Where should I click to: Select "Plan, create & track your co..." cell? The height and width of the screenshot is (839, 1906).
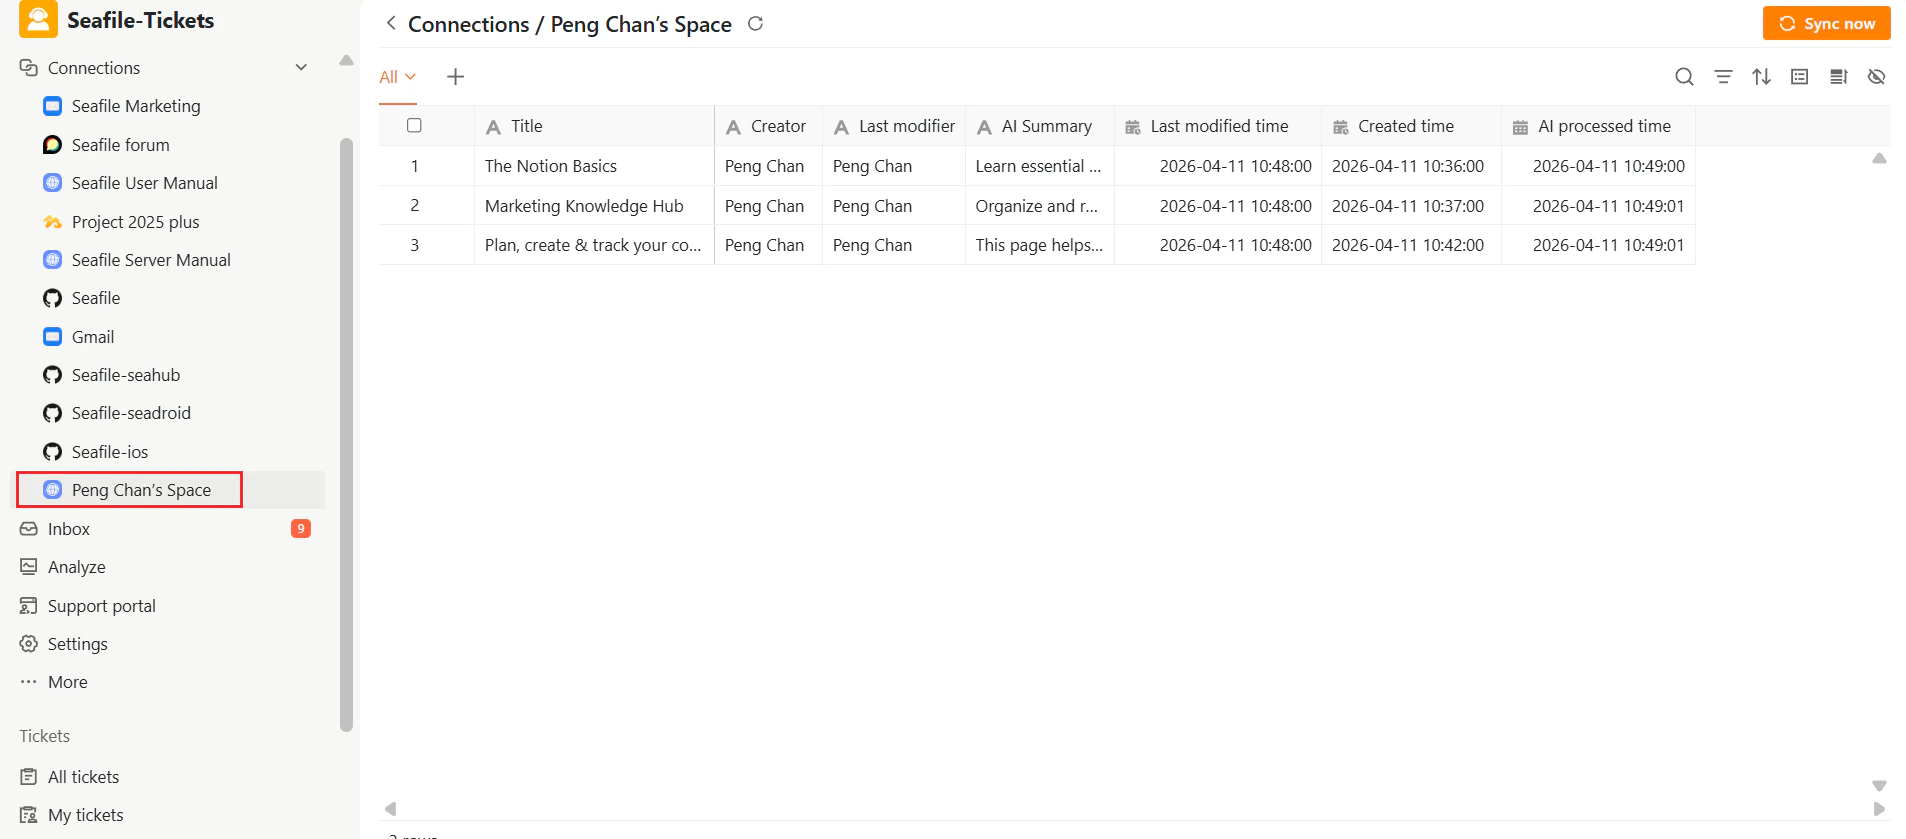[594, 245]
